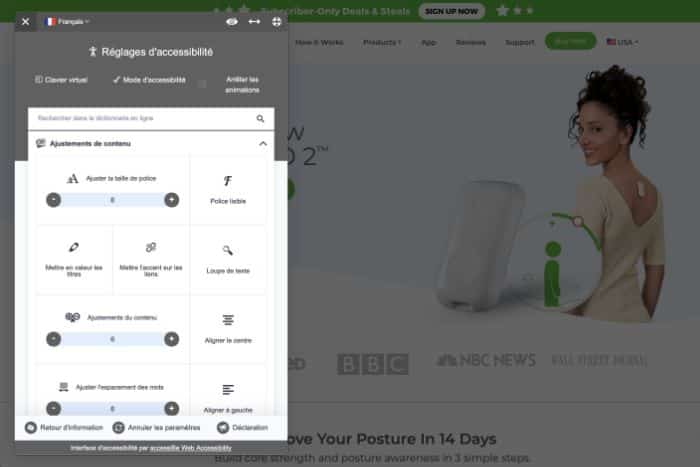This screenshot has width=700, height=467.
Task: Collapse the Ajustements de contenu section
Action: click(x=262, y=144)
